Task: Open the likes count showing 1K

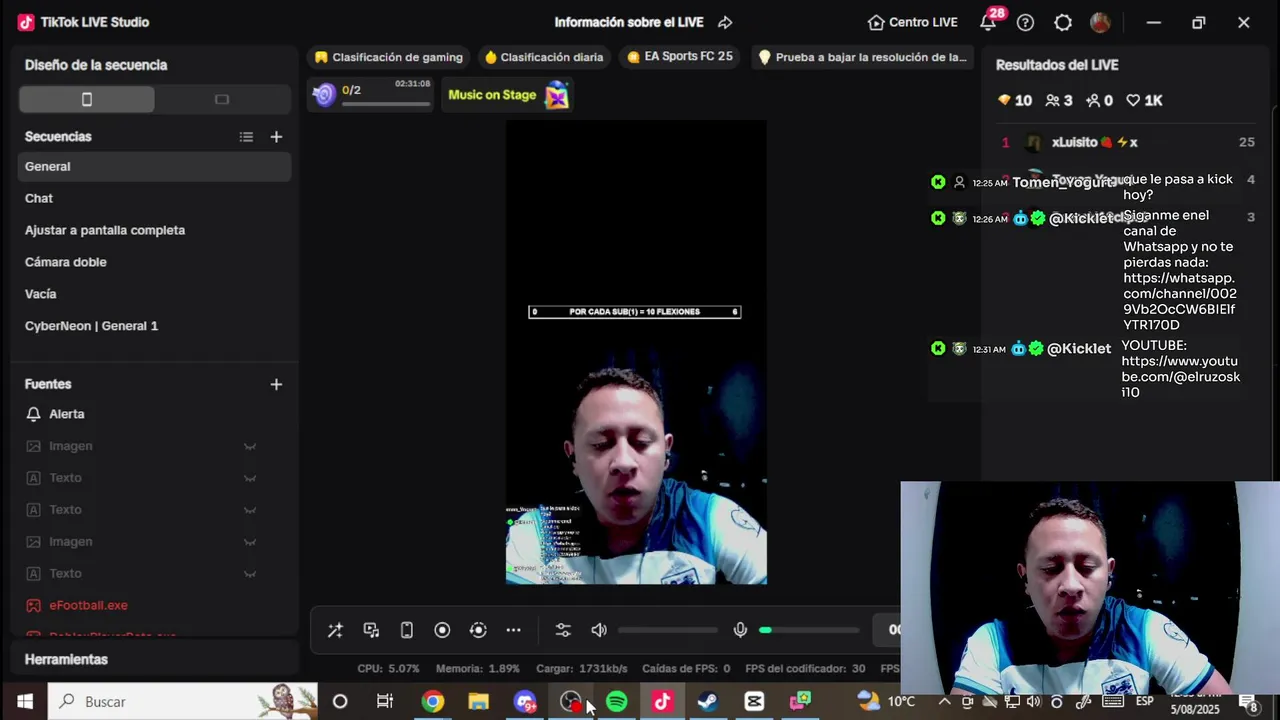Action: coord(1144,100)
